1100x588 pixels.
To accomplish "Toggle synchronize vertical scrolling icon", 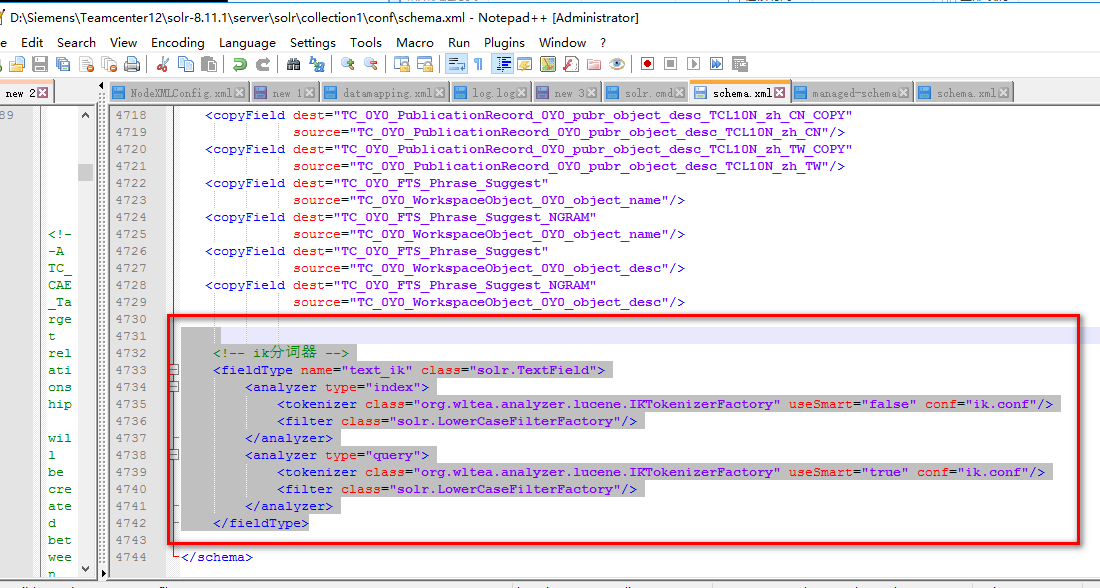I will [x=402, y=65].
